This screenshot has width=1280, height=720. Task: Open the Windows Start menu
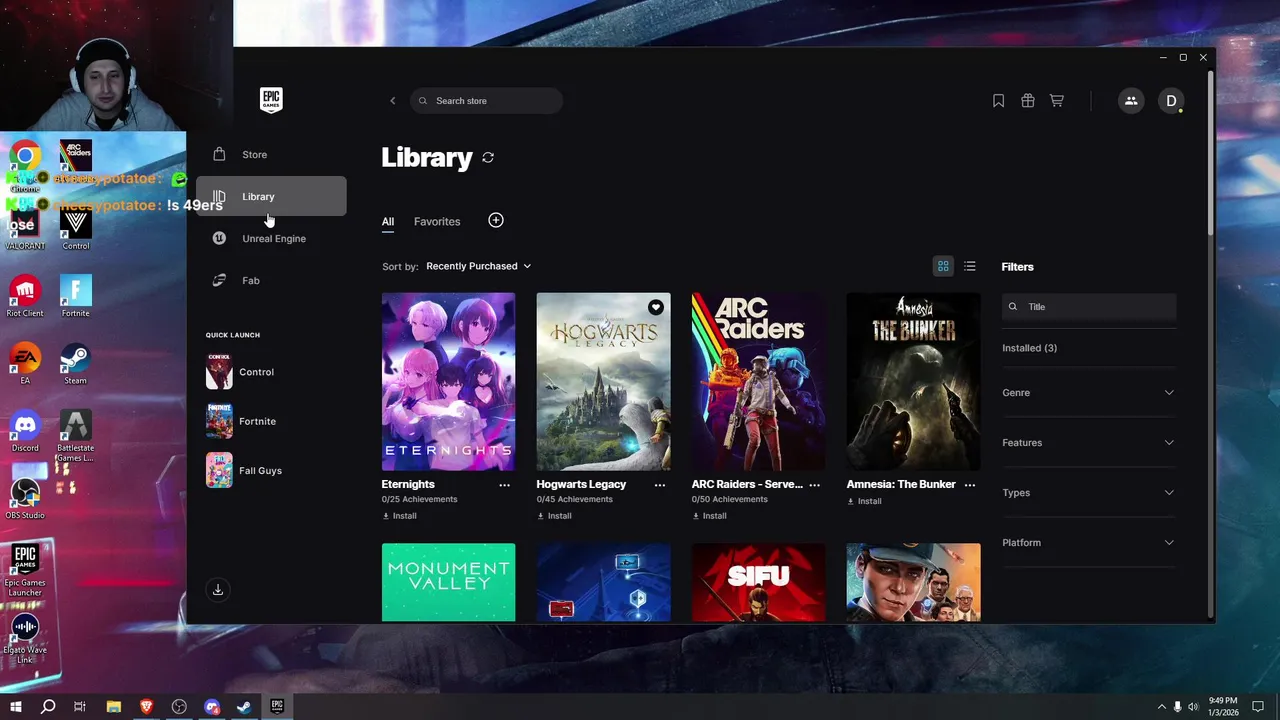pos(16,707)
